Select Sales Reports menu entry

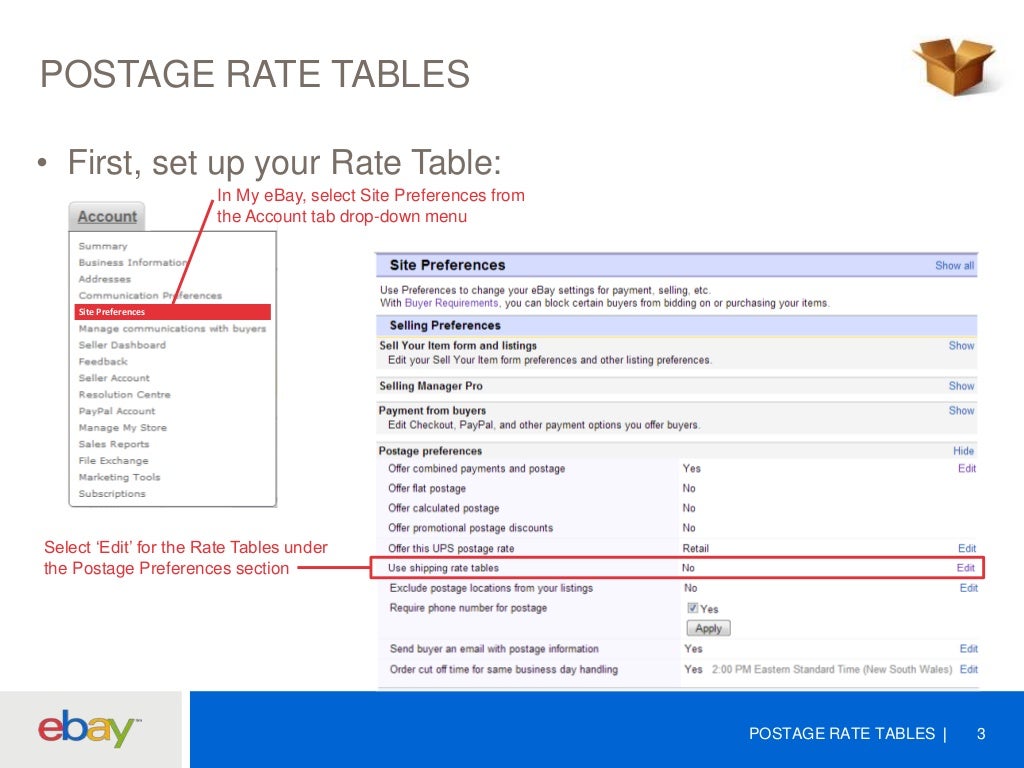(114, 444)
